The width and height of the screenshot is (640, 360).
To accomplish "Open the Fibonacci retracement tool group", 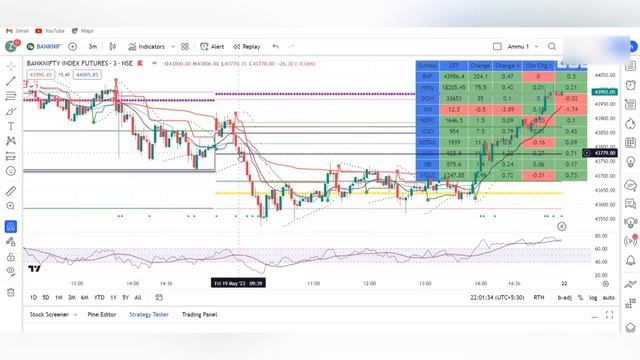I will point(11,96).
